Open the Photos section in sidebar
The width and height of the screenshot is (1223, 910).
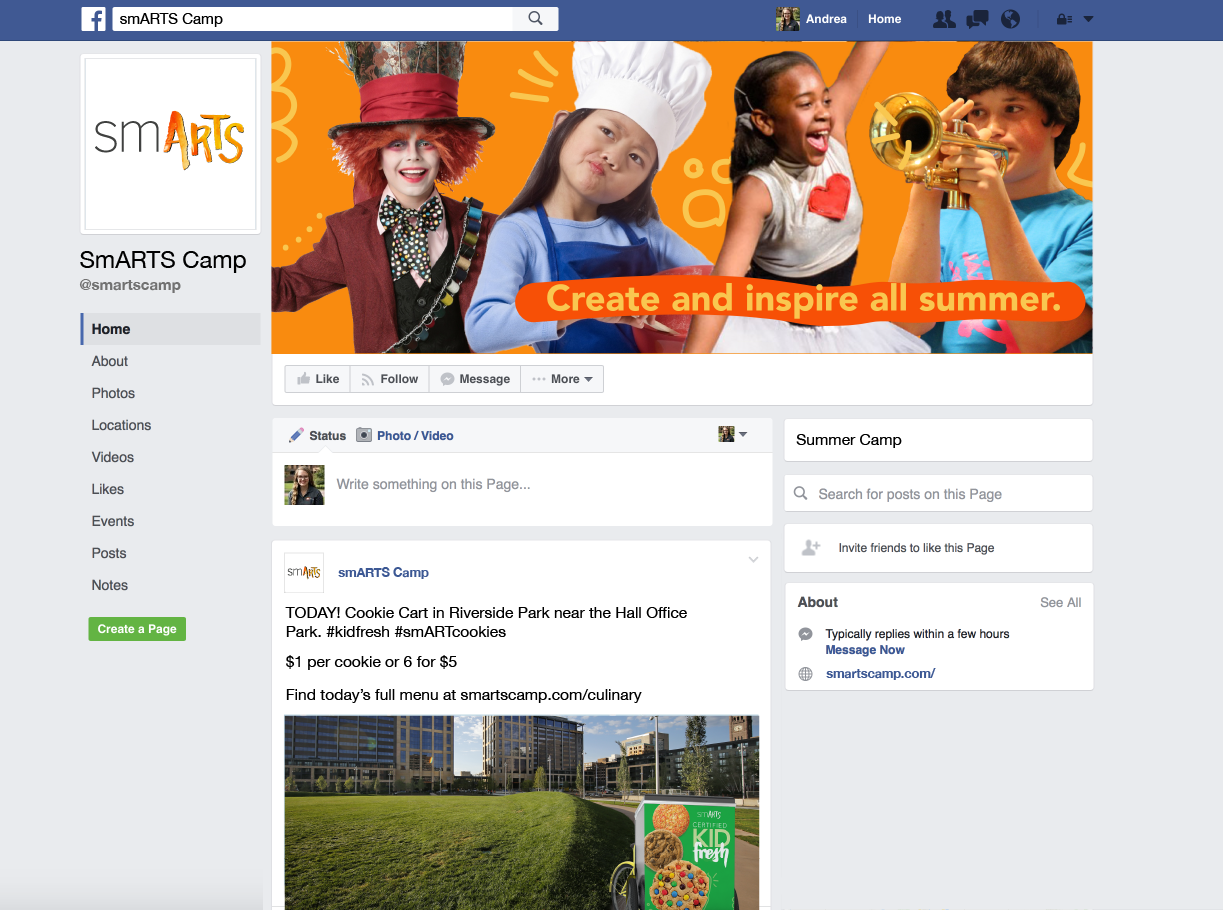point(113,393)
